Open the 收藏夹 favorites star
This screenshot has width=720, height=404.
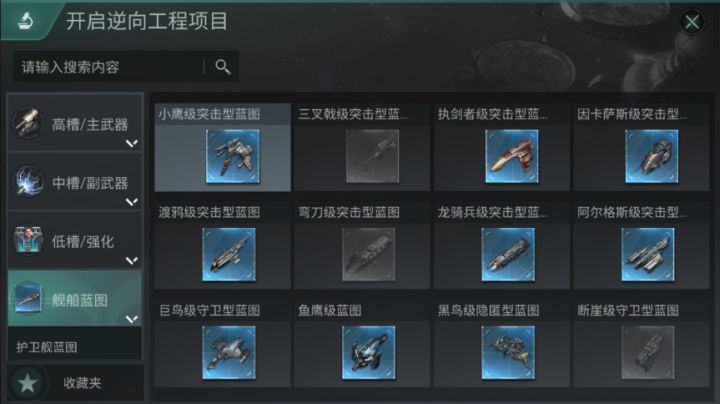point(27,382)
